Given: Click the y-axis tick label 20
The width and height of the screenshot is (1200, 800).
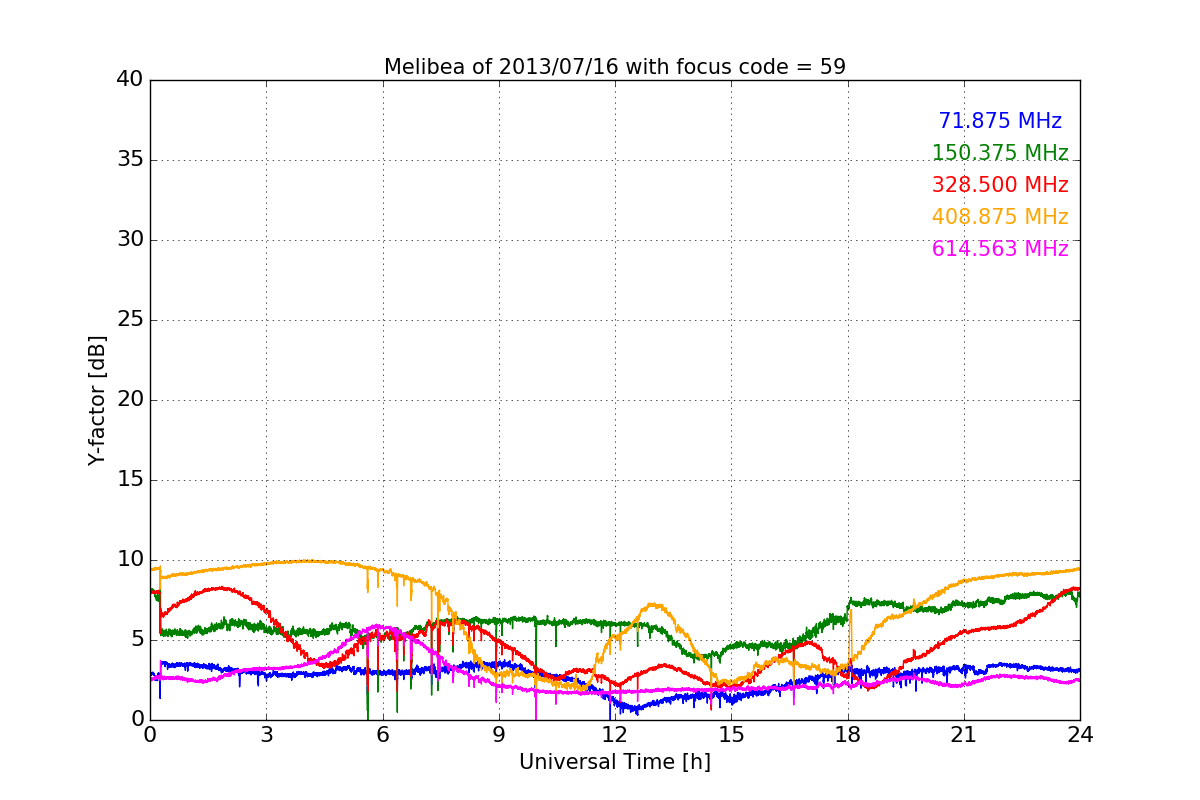Looking at the screenshot, I should tap(129, 400).
